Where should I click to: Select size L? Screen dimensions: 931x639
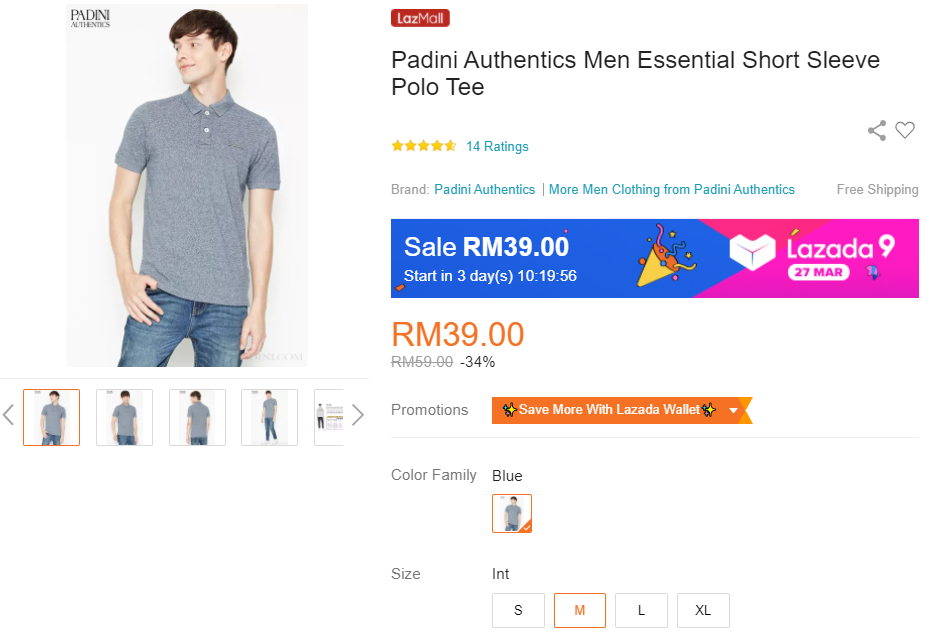pos(641,610)
